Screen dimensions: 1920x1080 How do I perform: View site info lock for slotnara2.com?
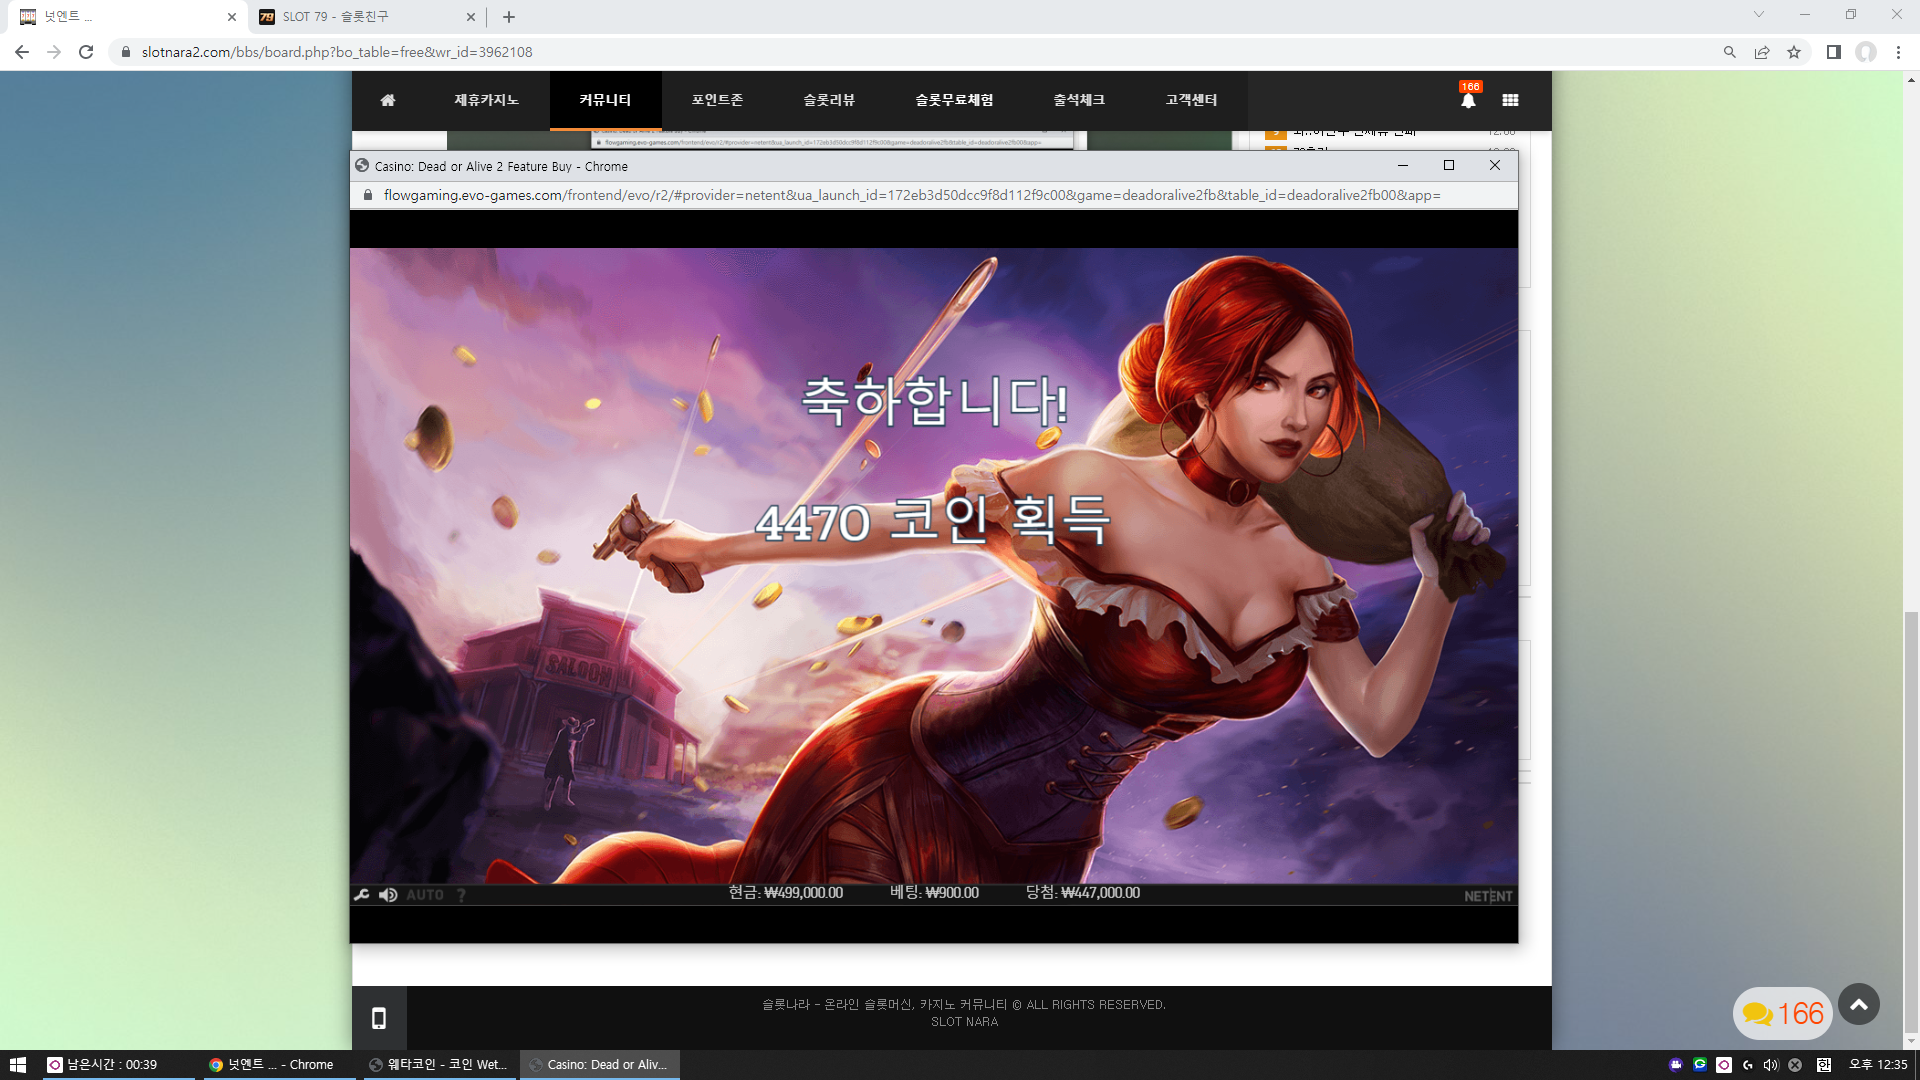126,52
